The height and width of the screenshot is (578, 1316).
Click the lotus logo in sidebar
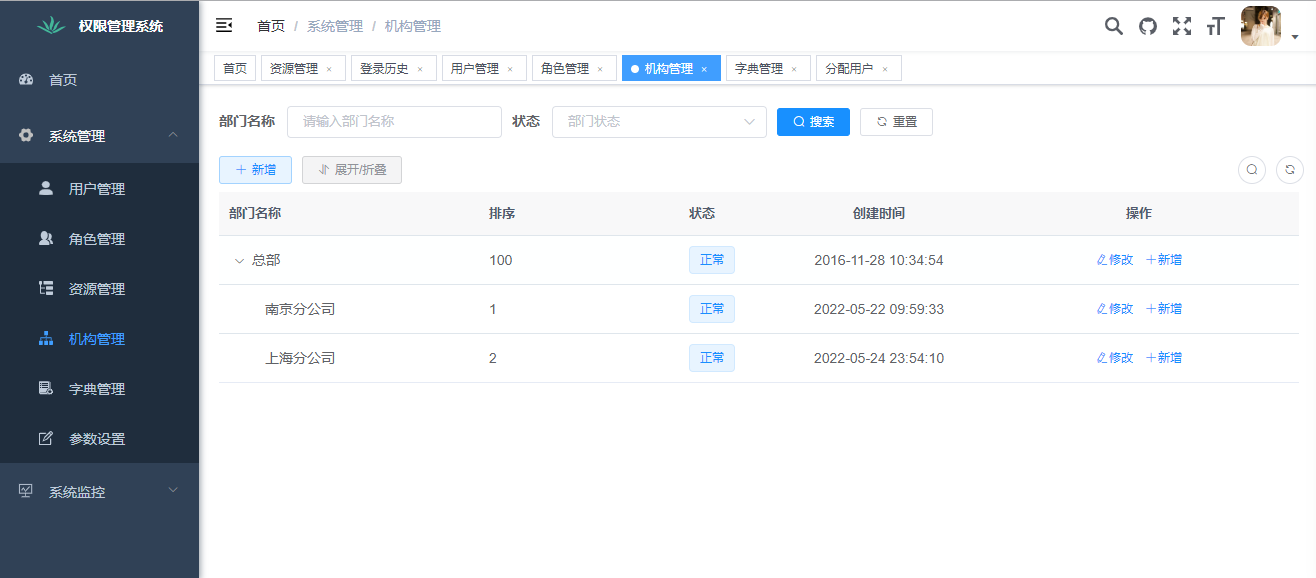point(51,26)
